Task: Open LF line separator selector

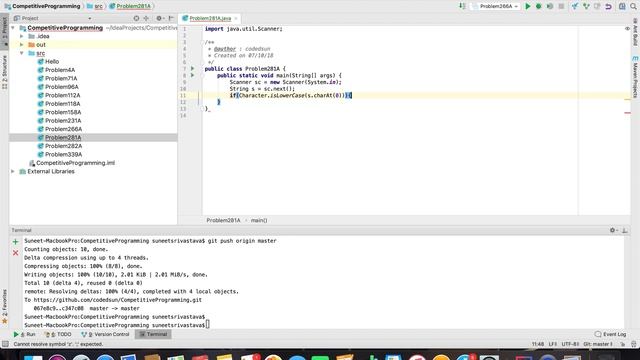Action: pyautogui.click(x=552, y=344)
